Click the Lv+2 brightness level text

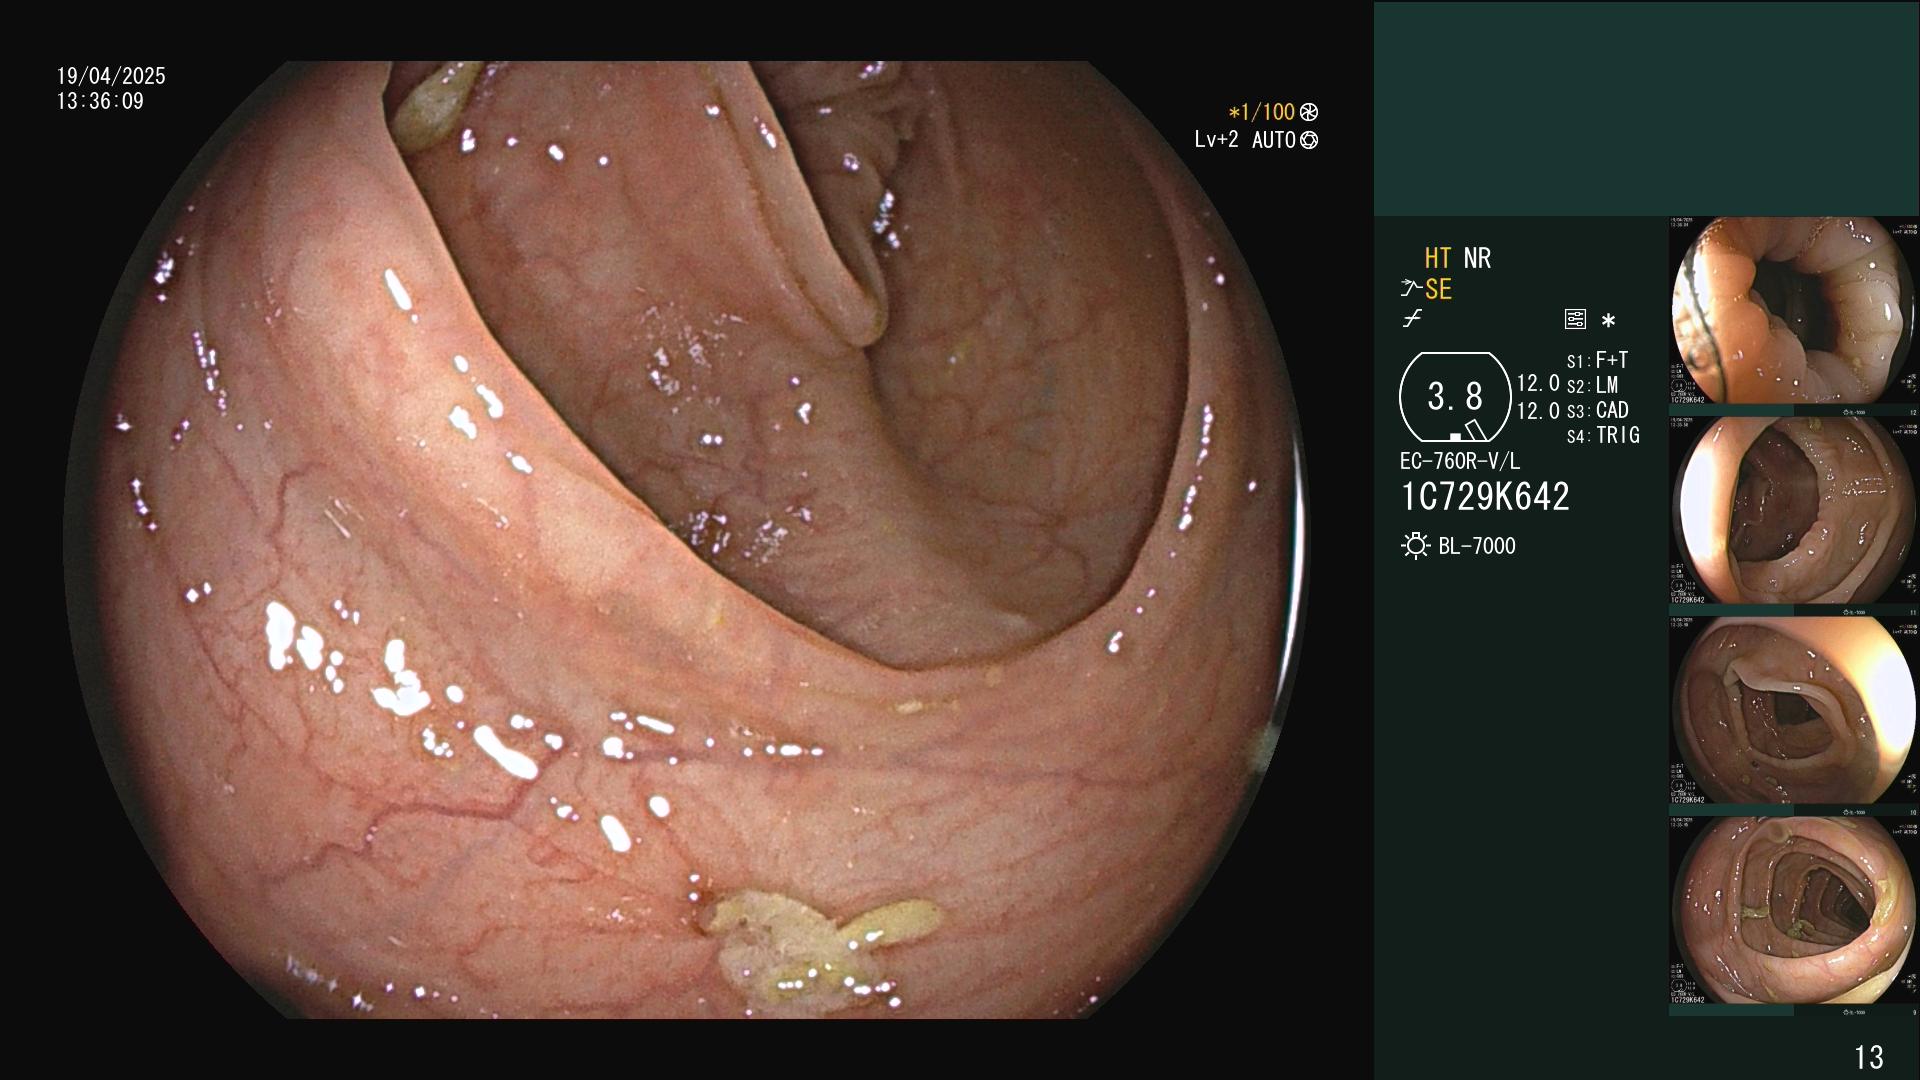(1216, 140)
